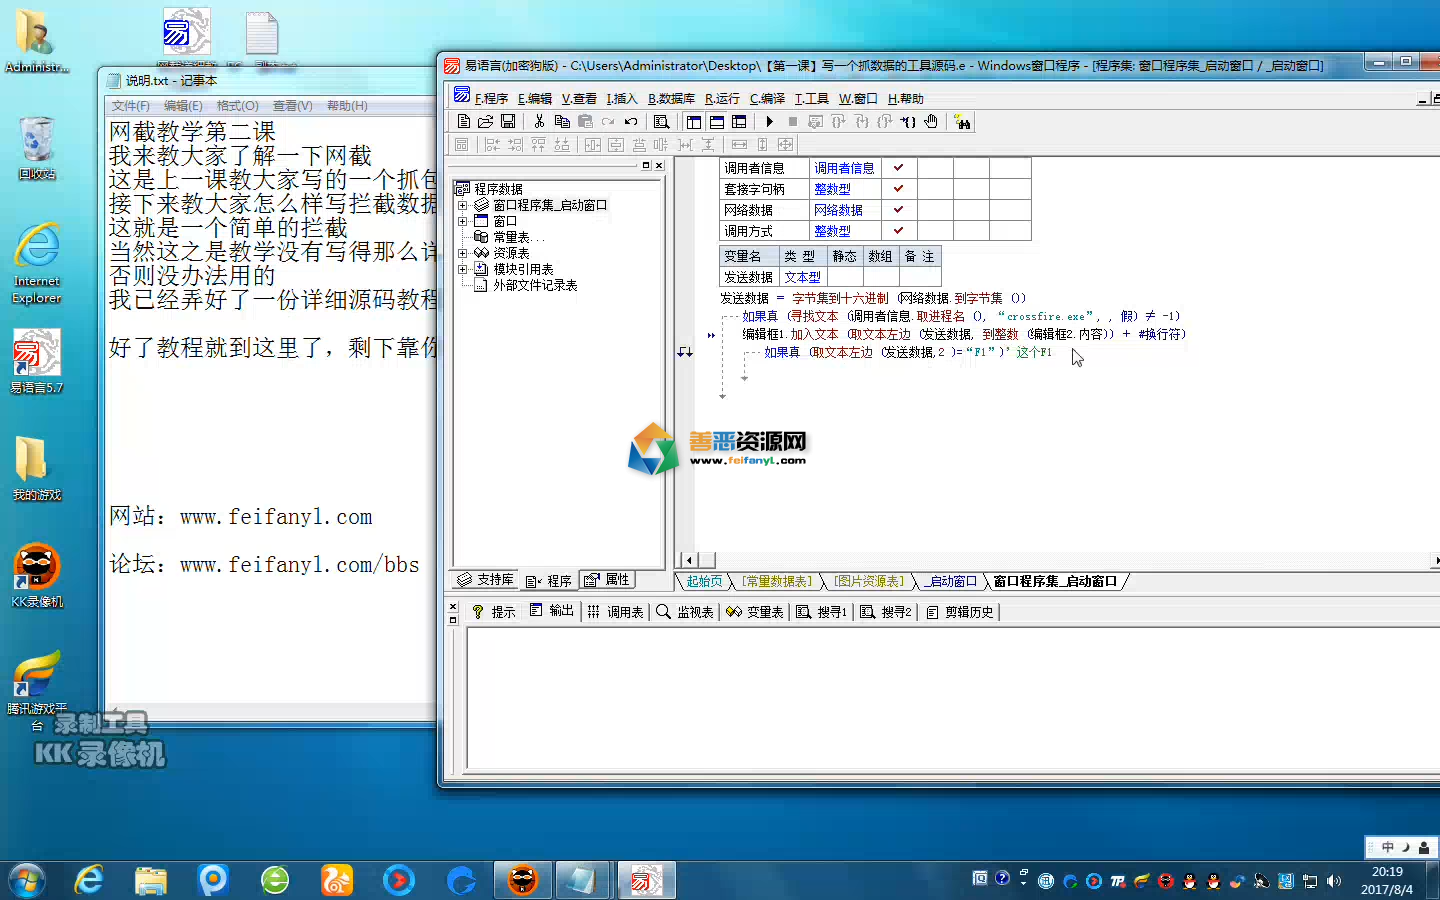This screenshot has height=900, width=1440.
Task: Expand the 模块引用表 tree node
Action: coord(462,269)
